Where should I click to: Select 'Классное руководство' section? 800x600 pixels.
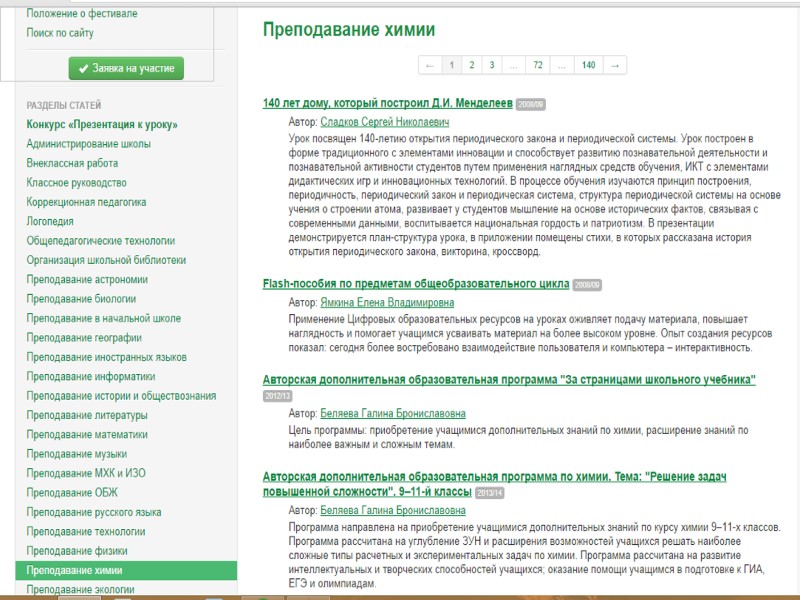[x=77, y=183]
